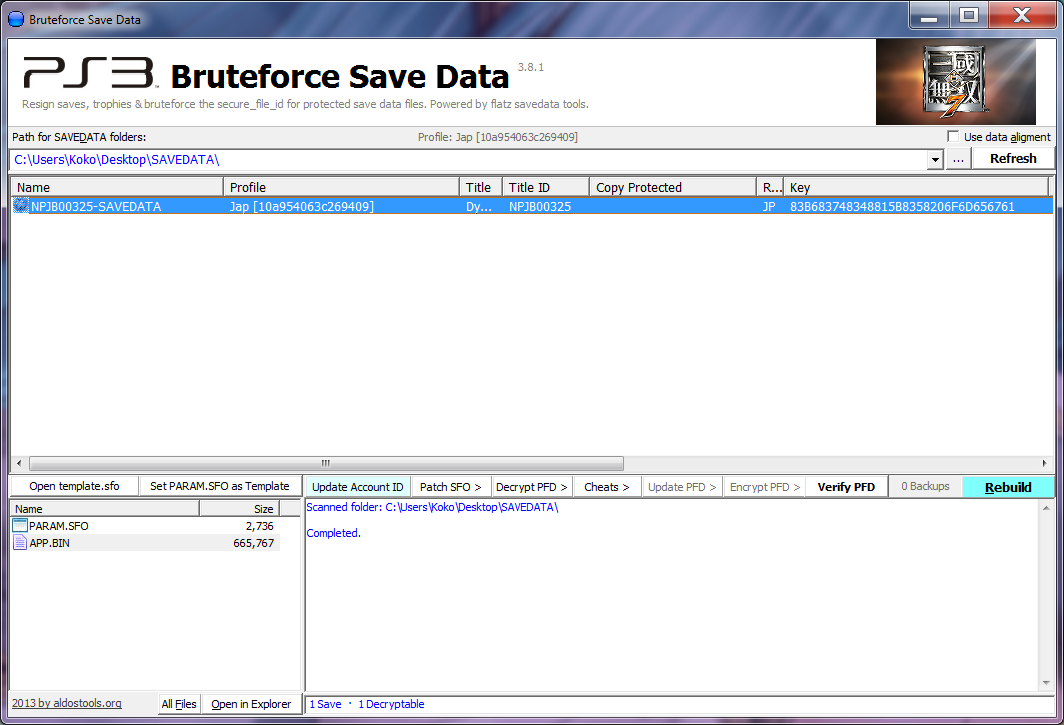Click the NPJB00325 Title ID cell
This screenshot has width=1064, height=725.
pos(540,206)
